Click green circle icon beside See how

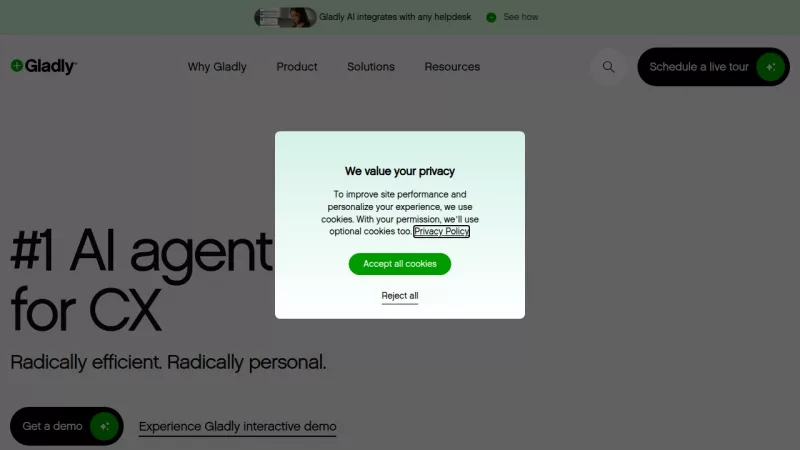(x=491, y=17)
